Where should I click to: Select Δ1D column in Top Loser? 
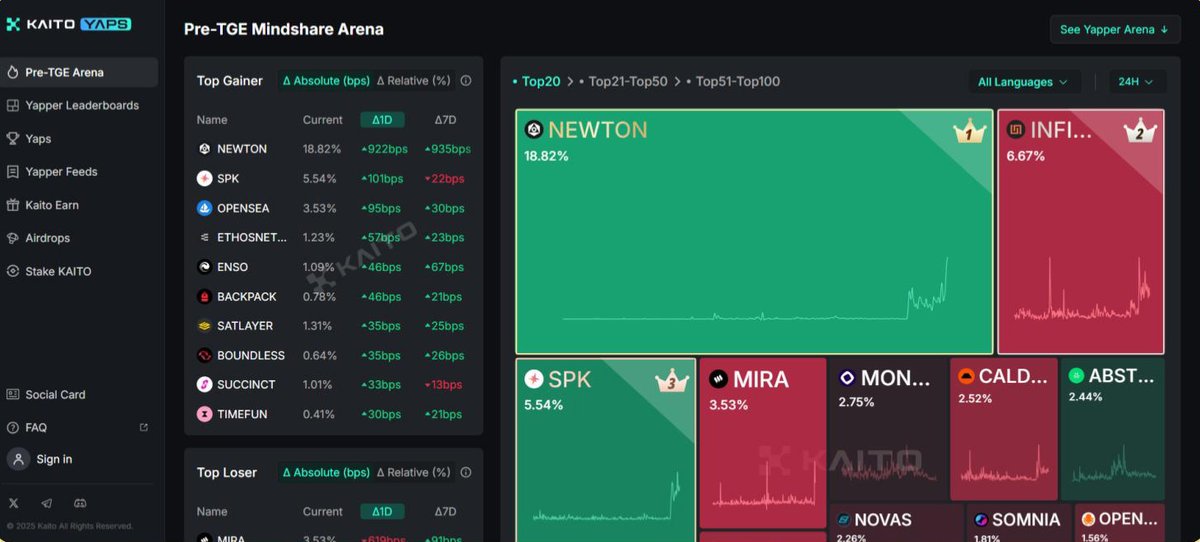[x=382, y=511]
